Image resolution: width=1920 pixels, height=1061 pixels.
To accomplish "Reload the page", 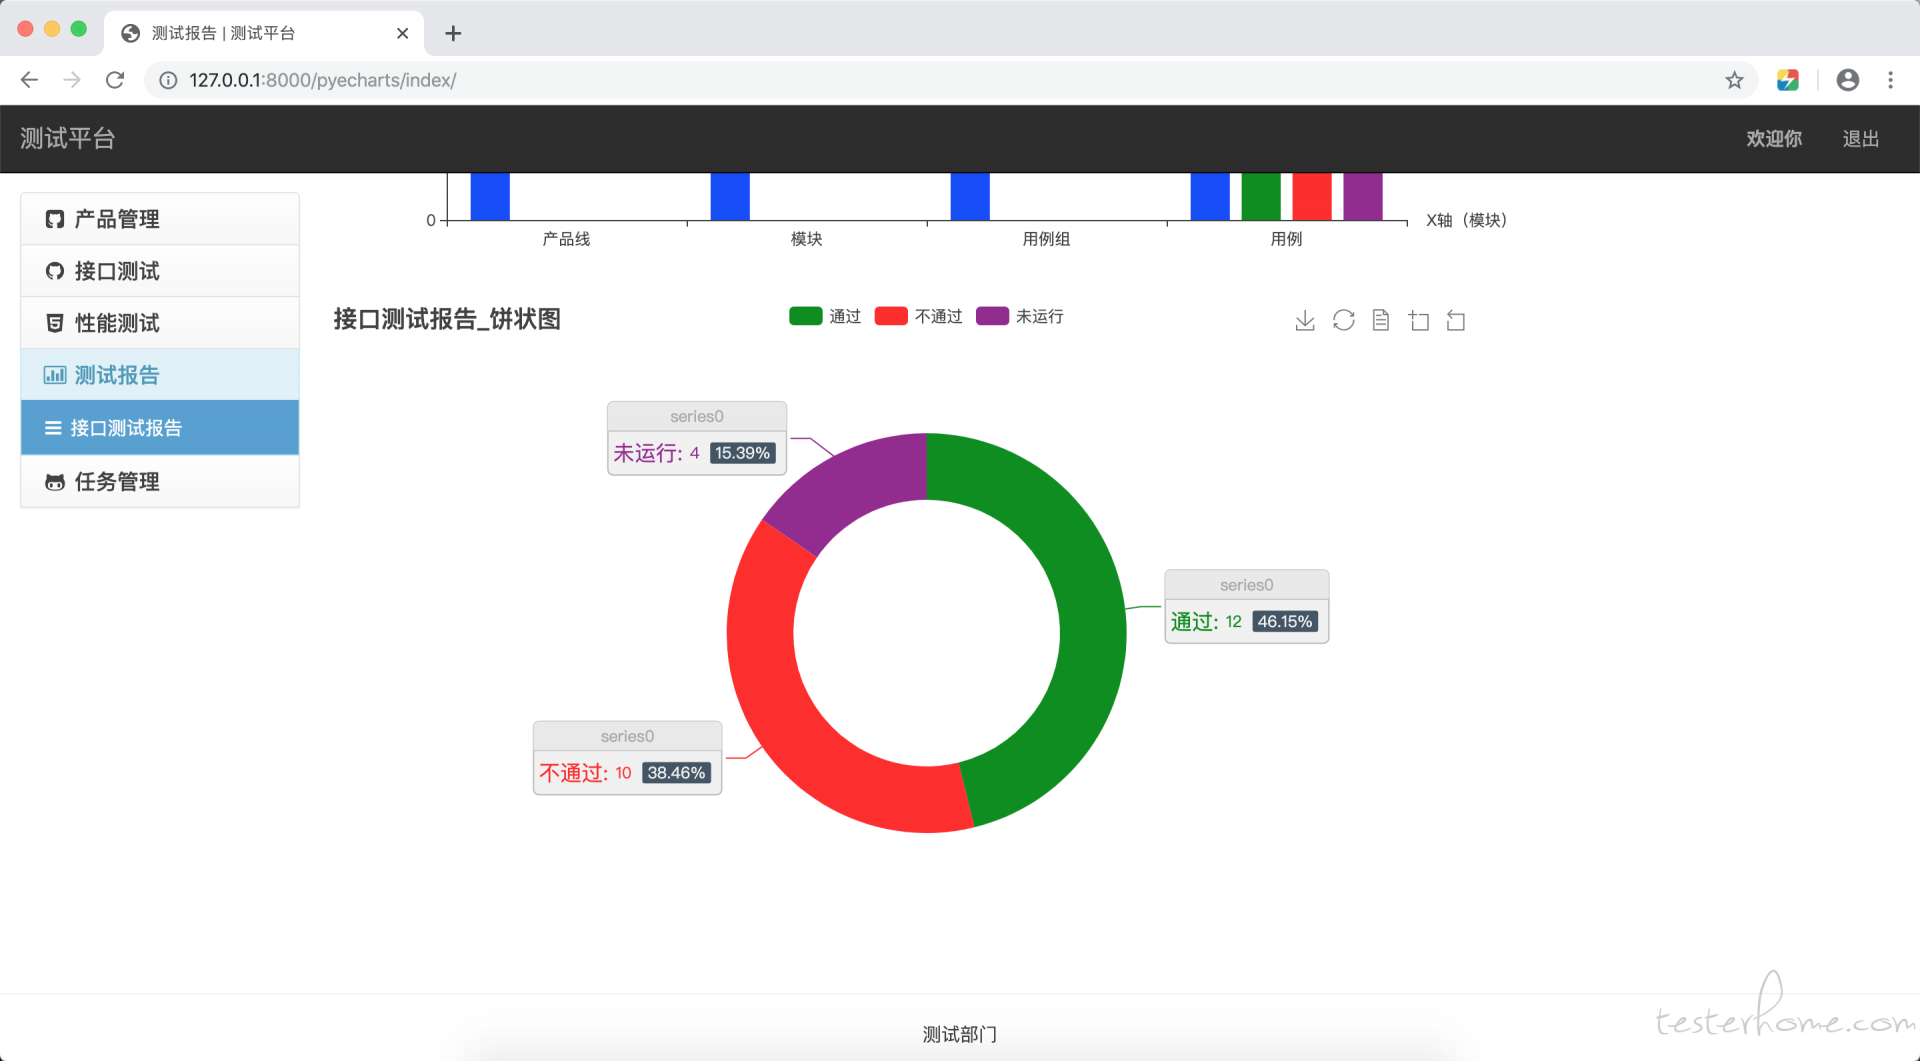I will click(115, 80).
